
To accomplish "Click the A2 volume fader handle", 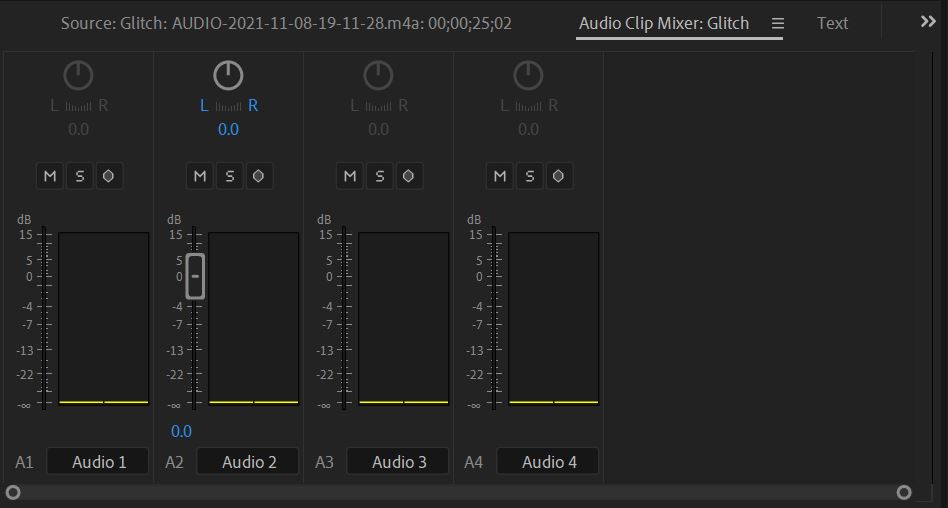I will click(195, 276).
